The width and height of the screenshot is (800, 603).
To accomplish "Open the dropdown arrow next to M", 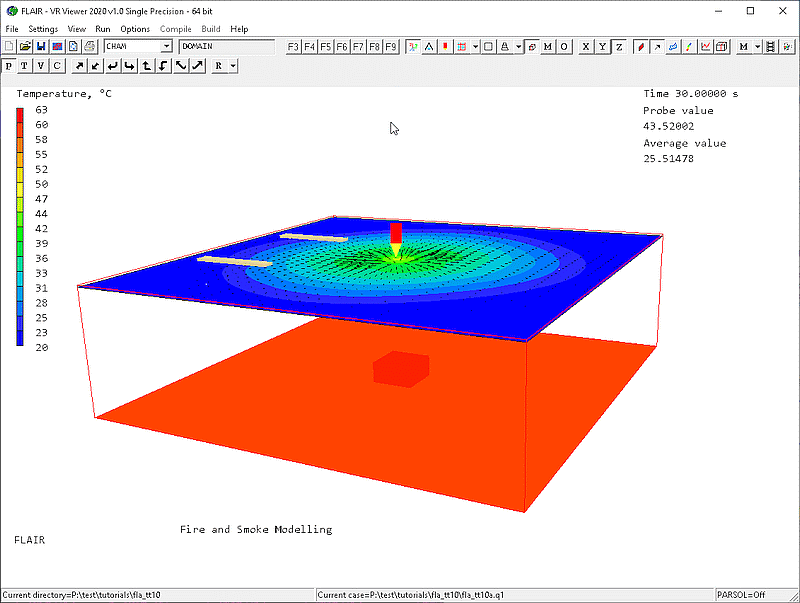I will click(x=758, y=46).
